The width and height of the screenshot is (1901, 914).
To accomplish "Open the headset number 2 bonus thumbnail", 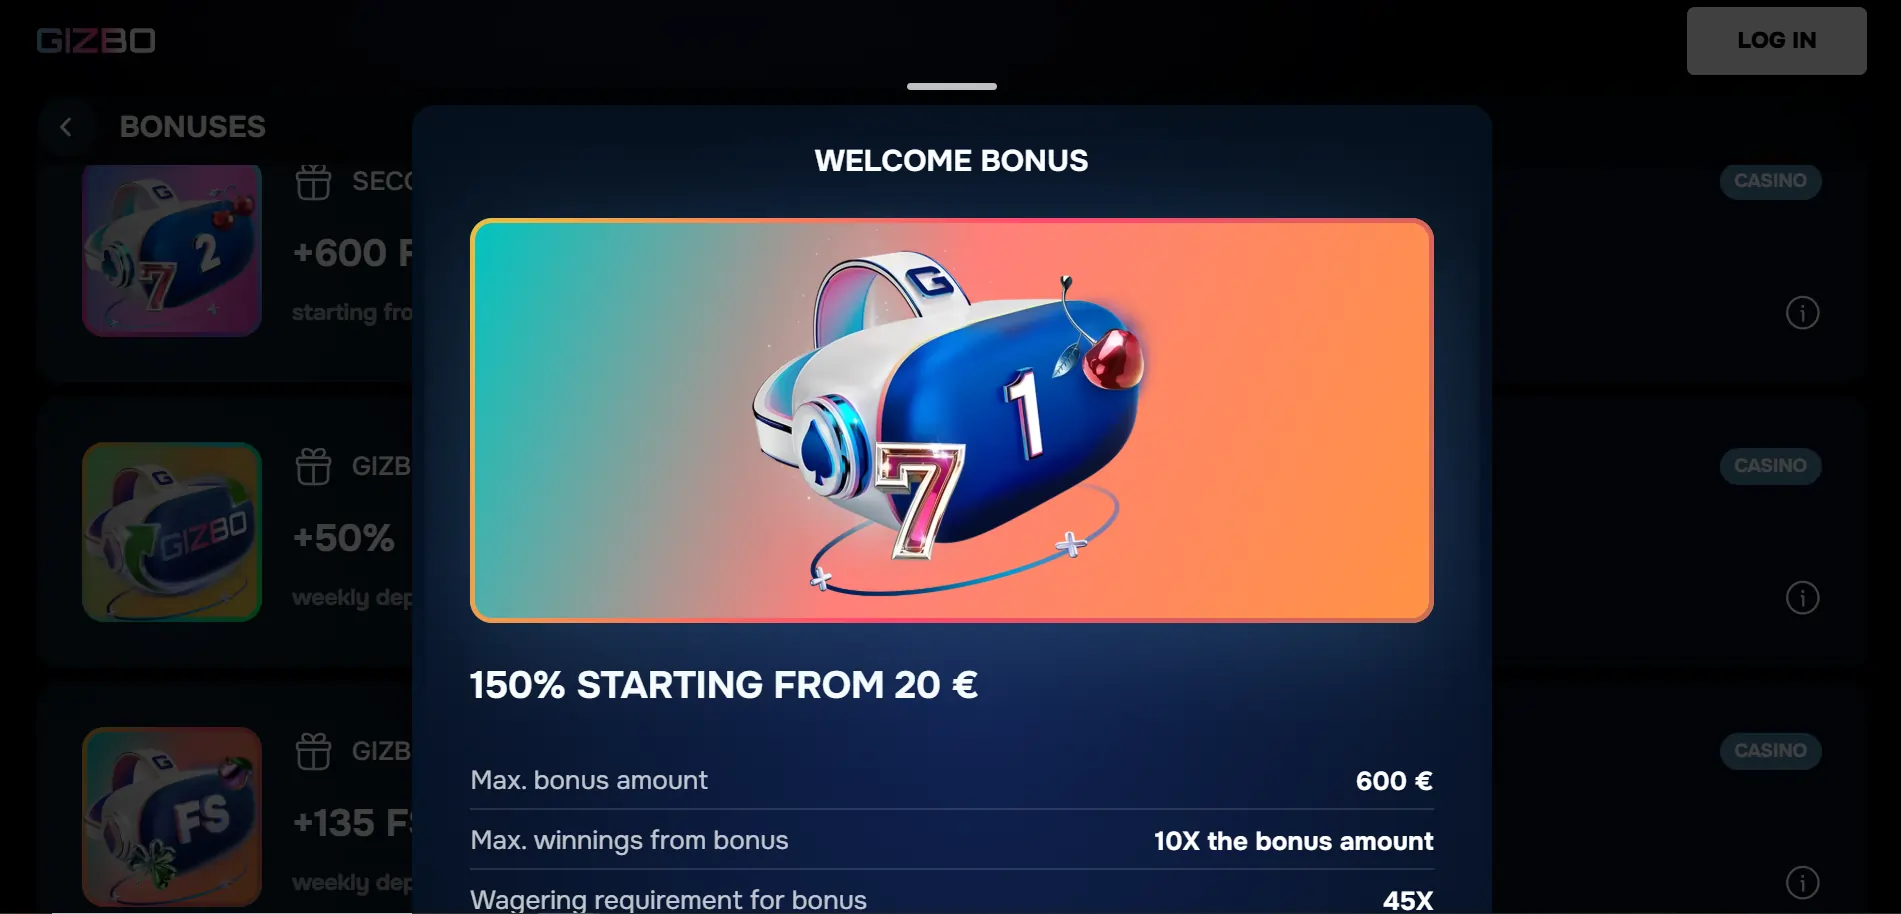I will pos(172,250).
